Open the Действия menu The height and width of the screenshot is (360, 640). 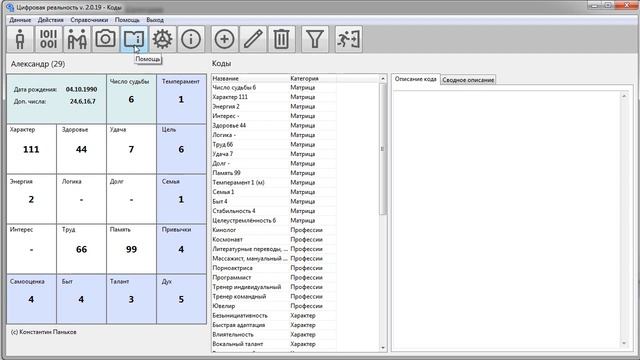coord(51,20)
